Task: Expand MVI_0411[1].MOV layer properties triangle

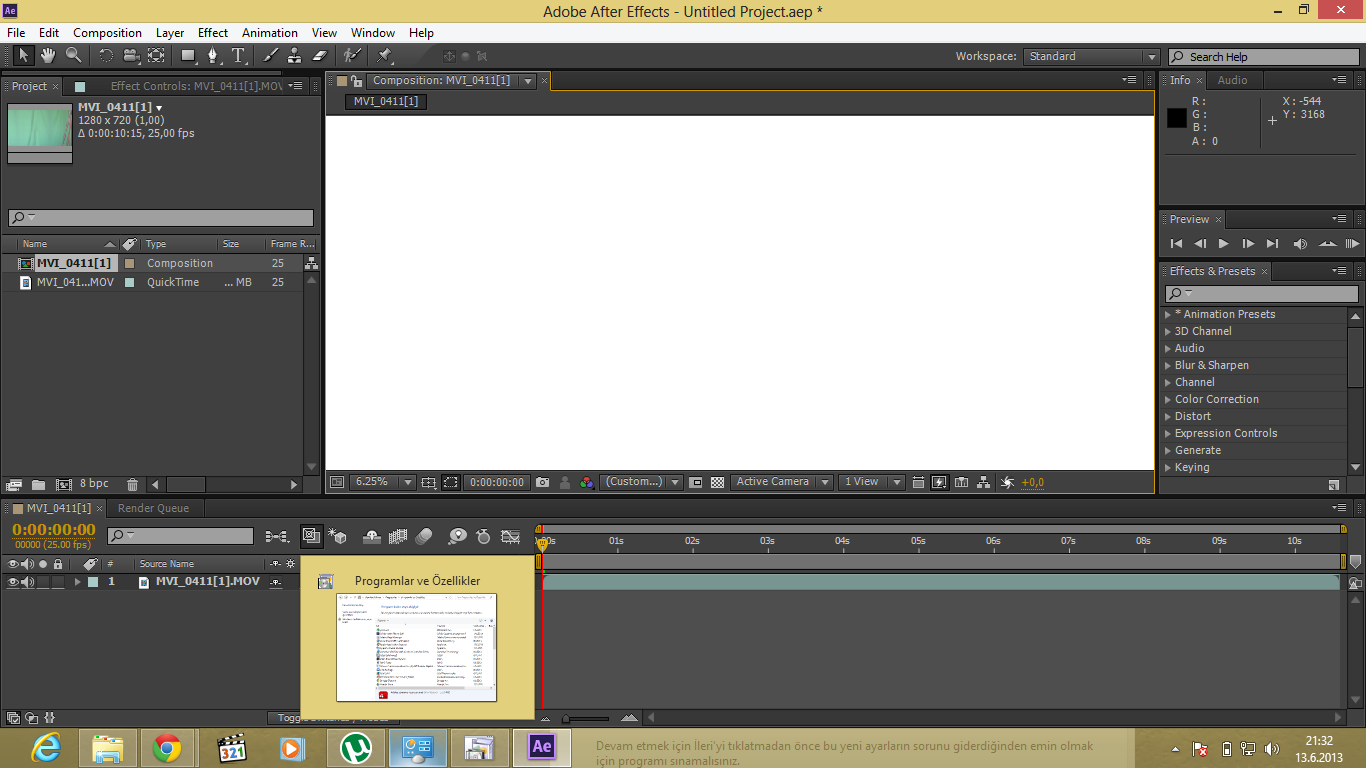Action: [77, 582]
